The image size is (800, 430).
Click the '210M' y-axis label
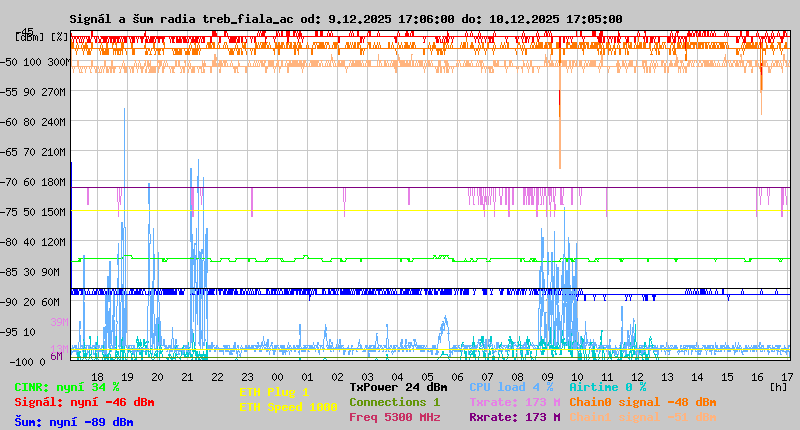click(54, 152)
